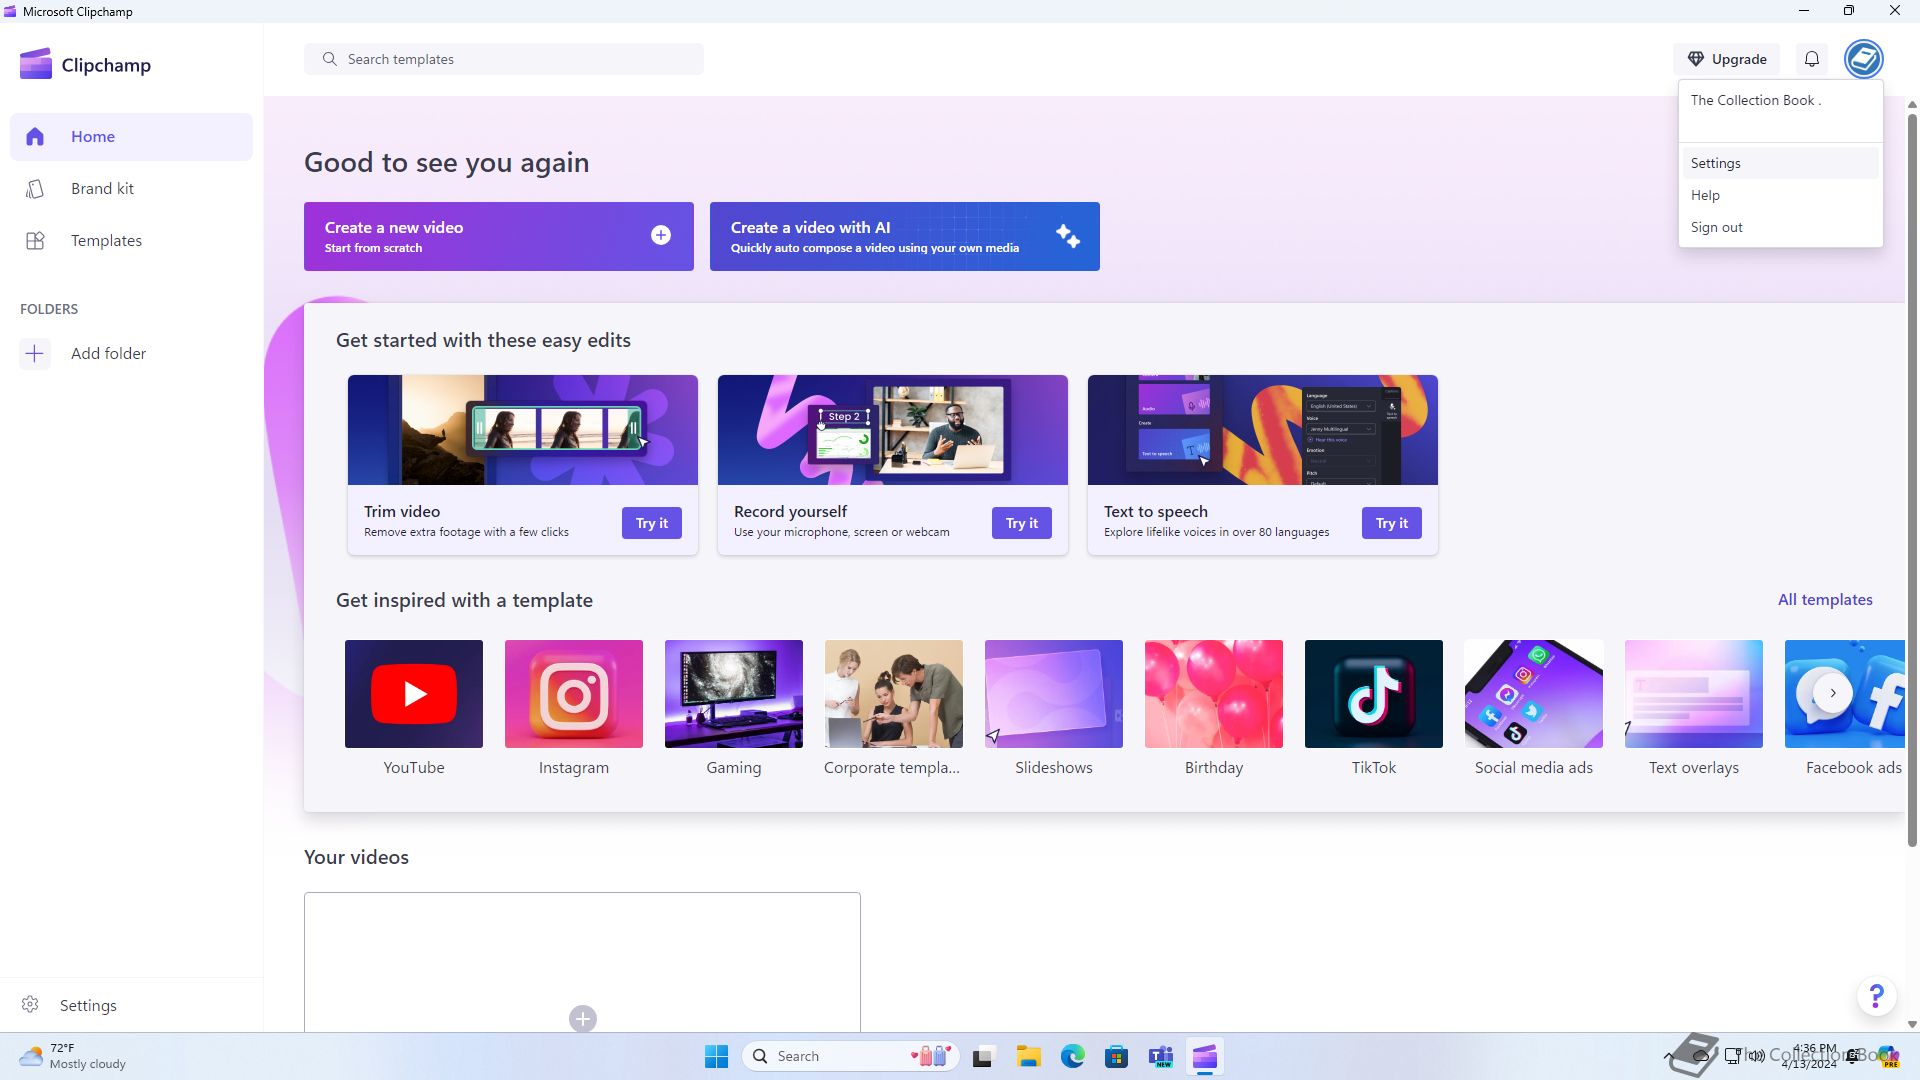Click the search magnifier icon in templates field
The width and height of the screenshot is (1920, 1080).
coord(329,59)
